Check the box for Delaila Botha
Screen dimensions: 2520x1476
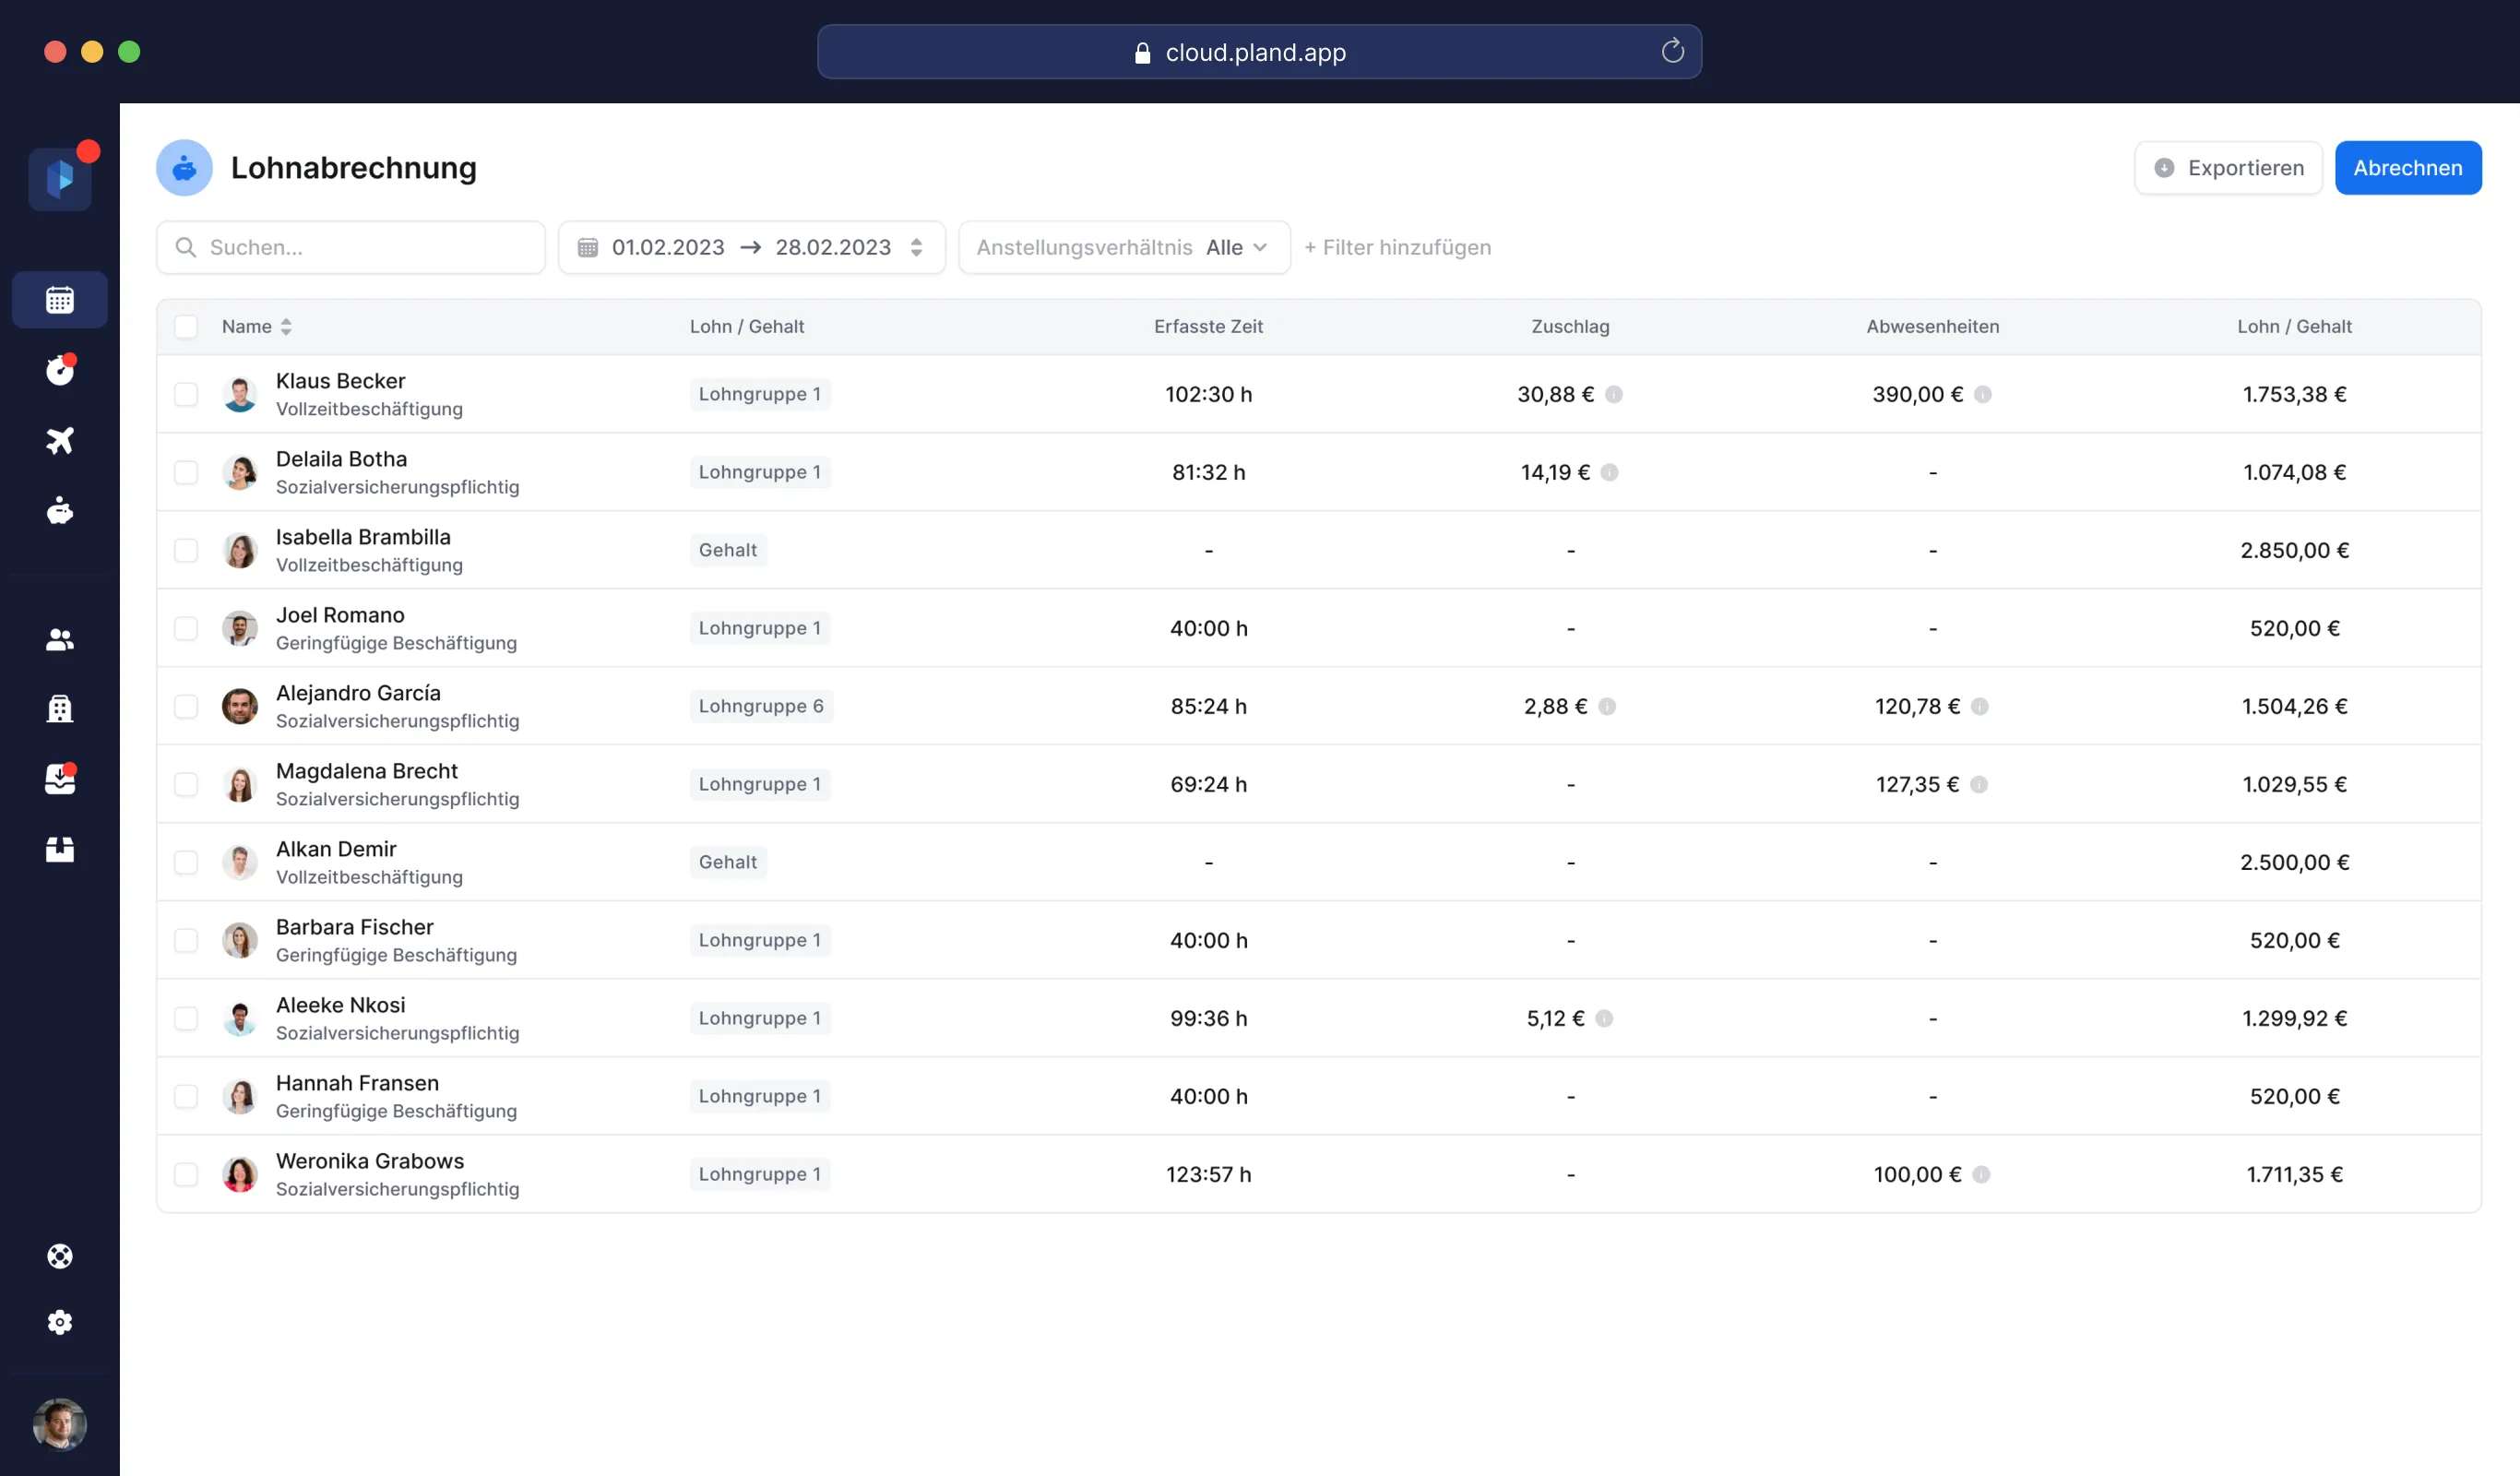186,473
